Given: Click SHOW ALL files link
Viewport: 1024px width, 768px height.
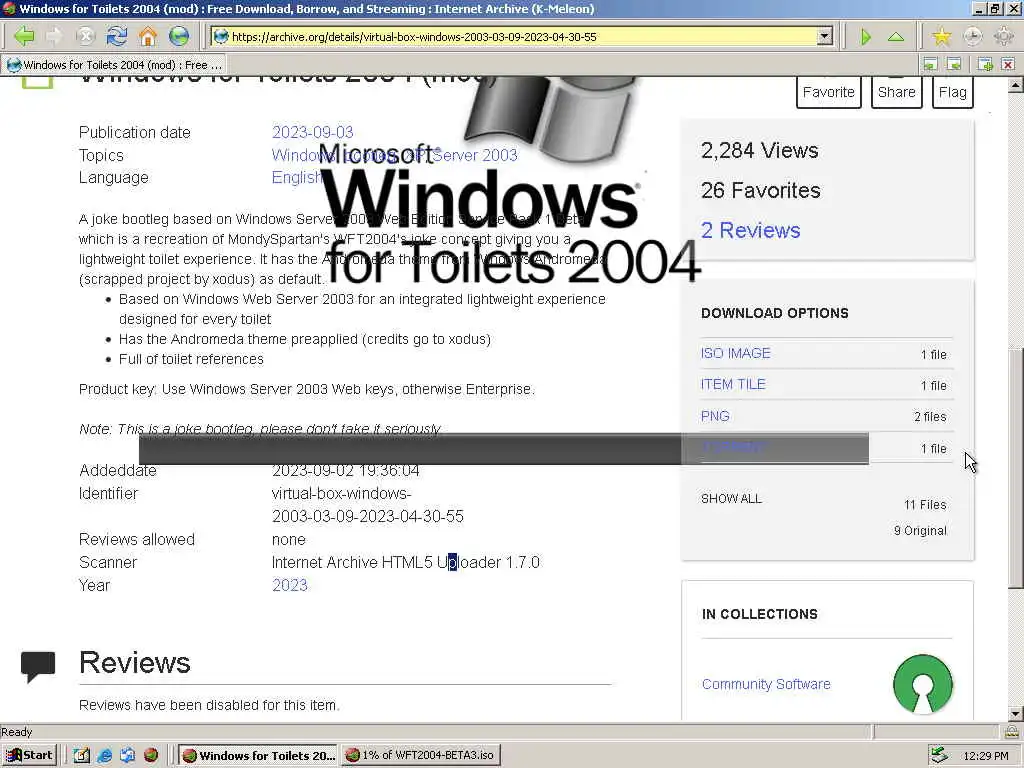Looking at the screenshot, I should point(731,499).
